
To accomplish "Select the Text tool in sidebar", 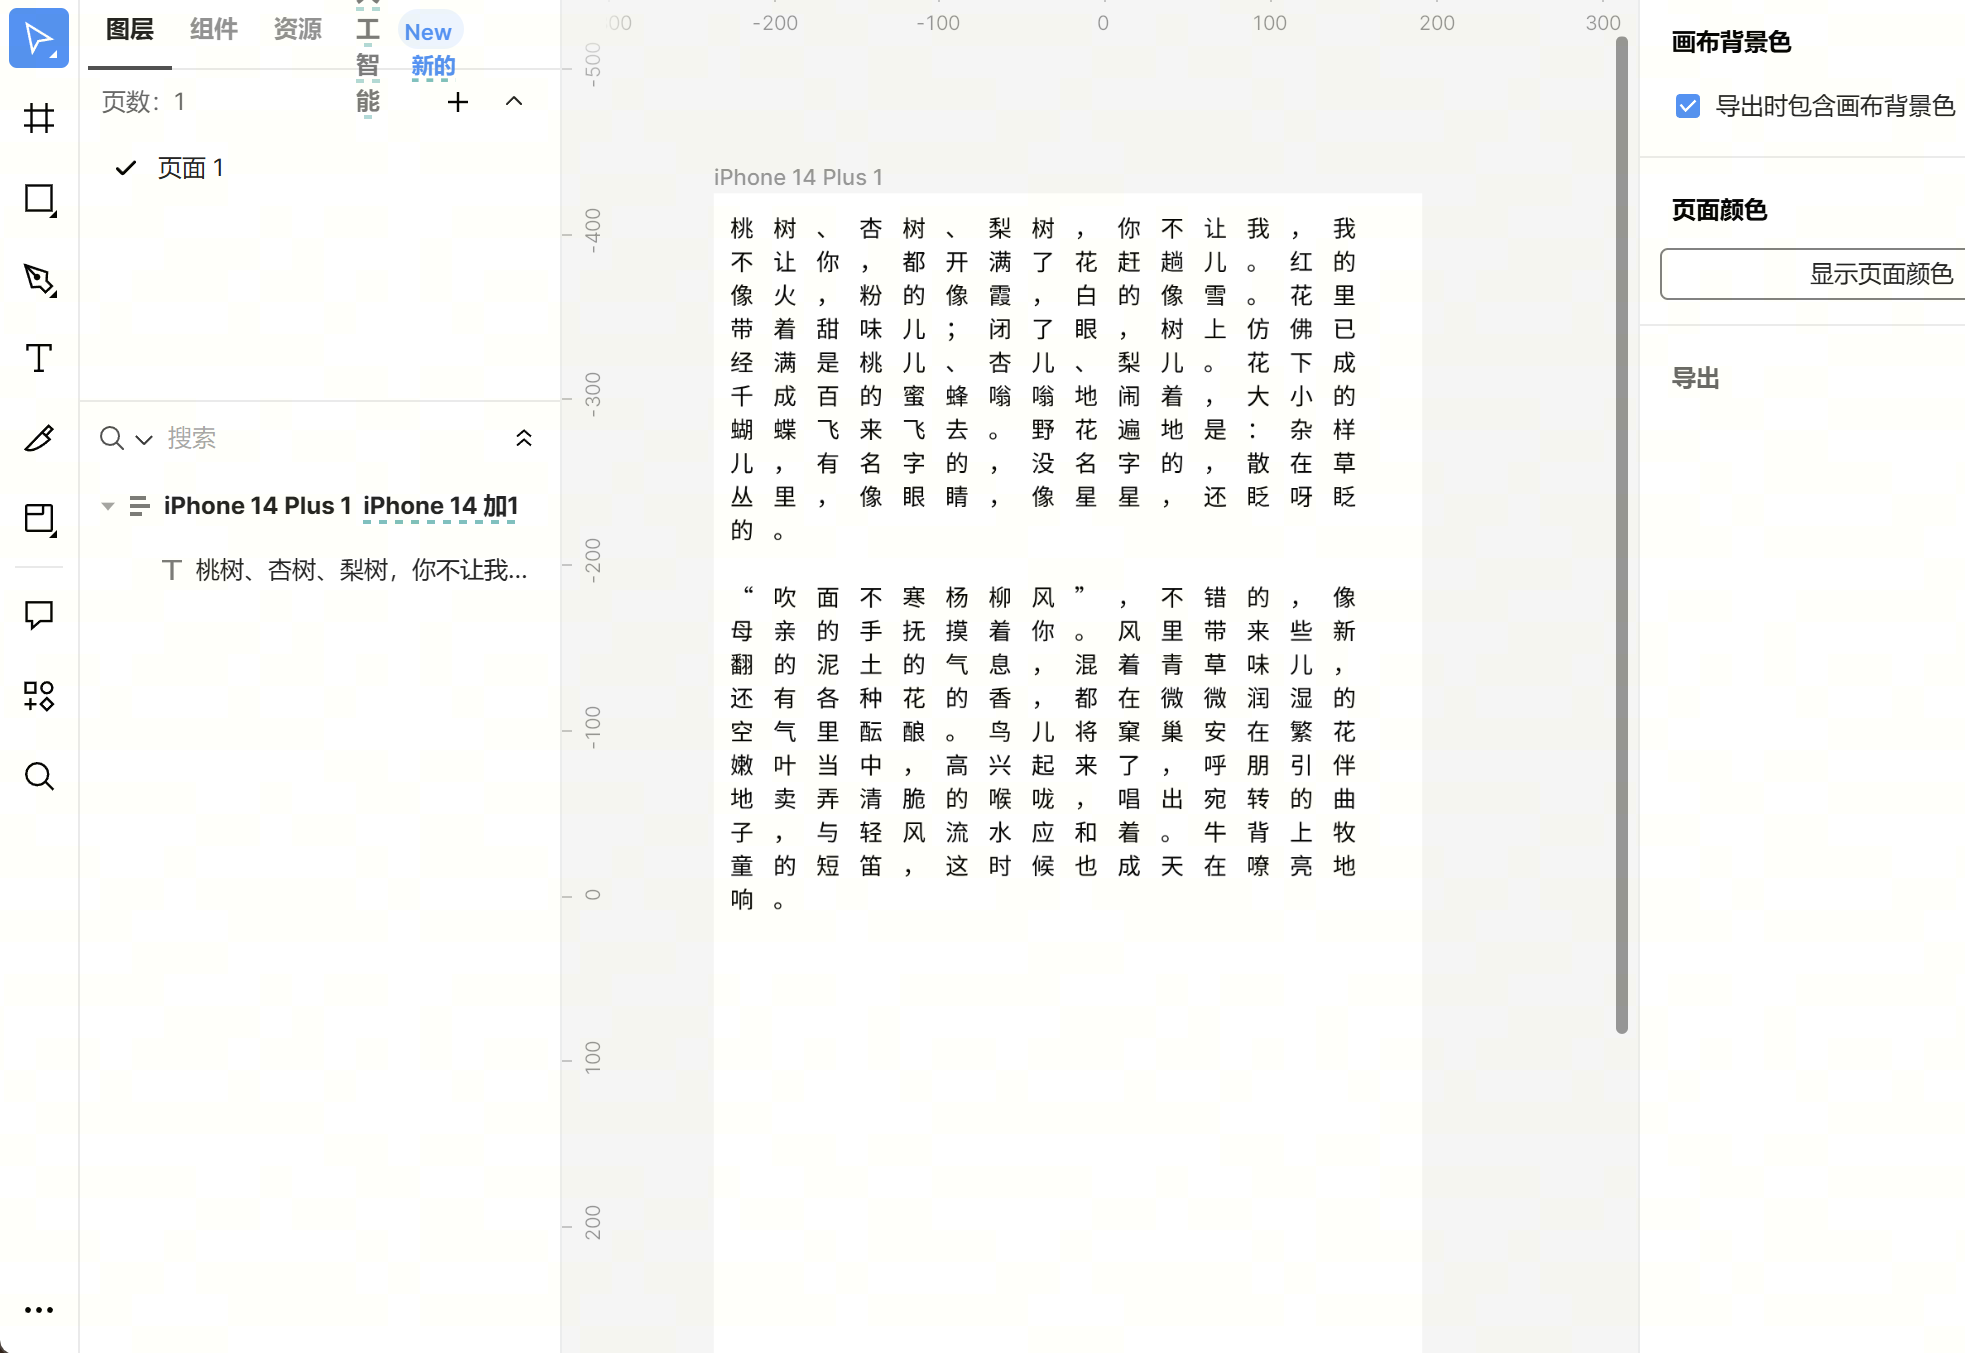I will click(40, 358).
